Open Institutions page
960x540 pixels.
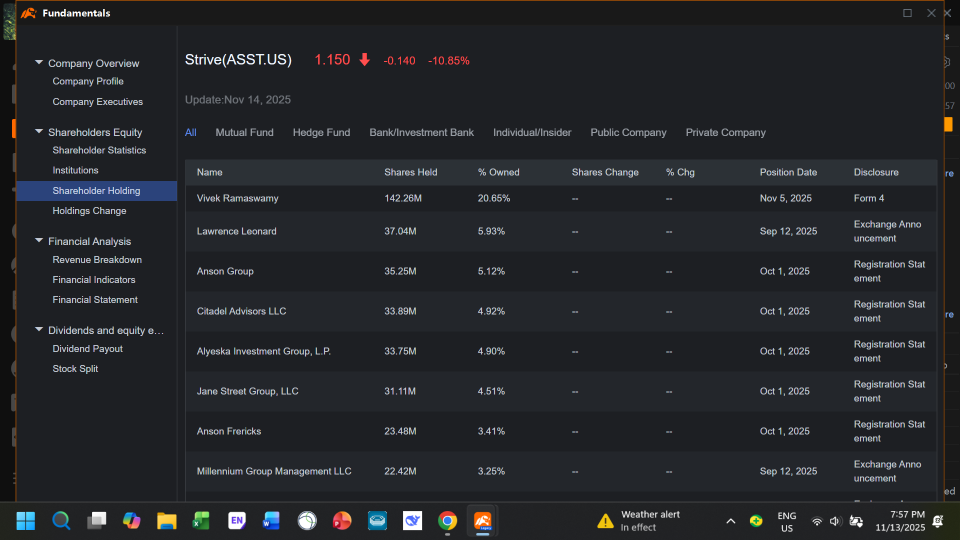click(75, 170)
